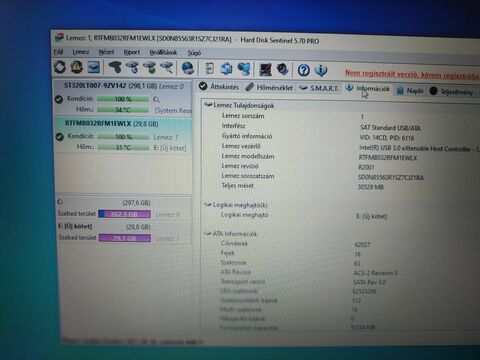
Task: Click the second disk test toolbar icon
Action: 132,68
